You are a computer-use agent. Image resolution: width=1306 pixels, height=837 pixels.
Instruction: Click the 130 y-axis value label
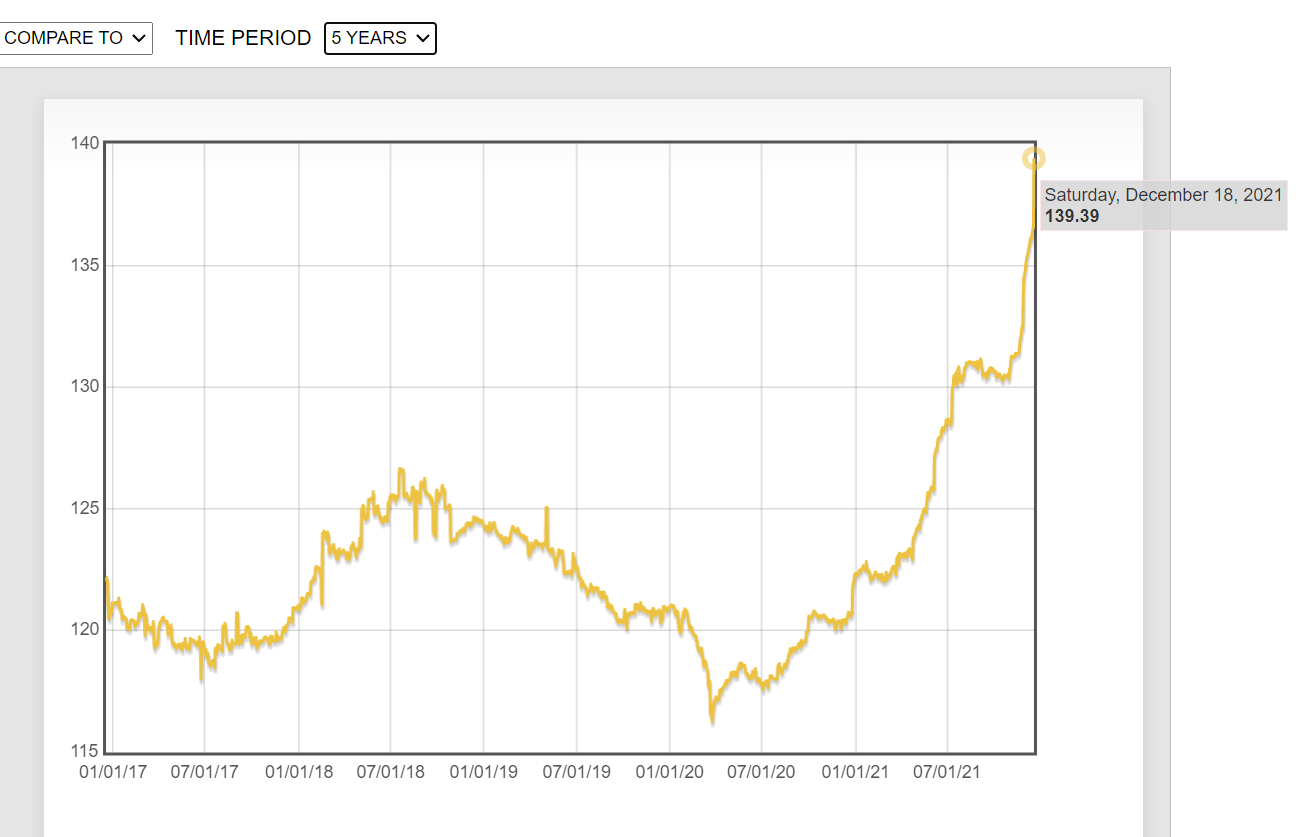[x=85, y=387]
